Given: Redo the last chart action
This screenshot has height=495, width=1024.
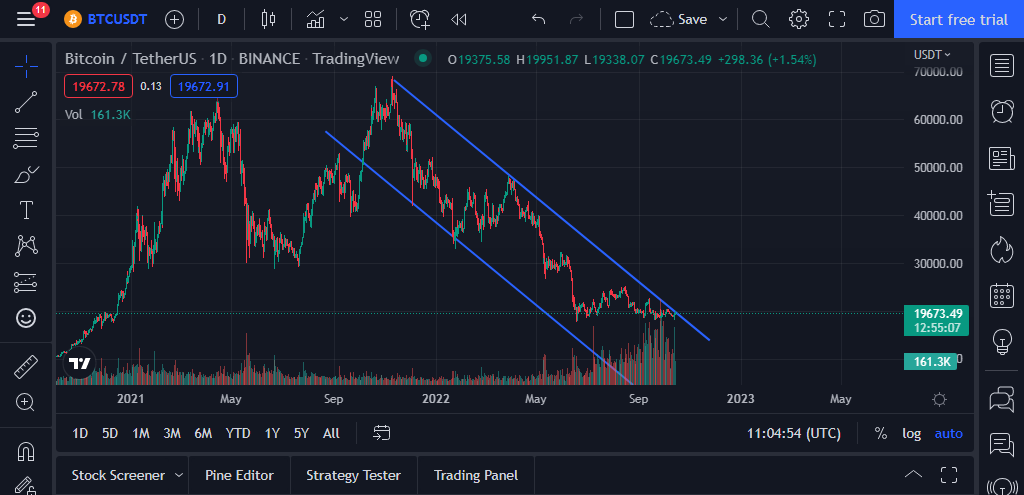Looking at the screenshot, I should 576,19.
